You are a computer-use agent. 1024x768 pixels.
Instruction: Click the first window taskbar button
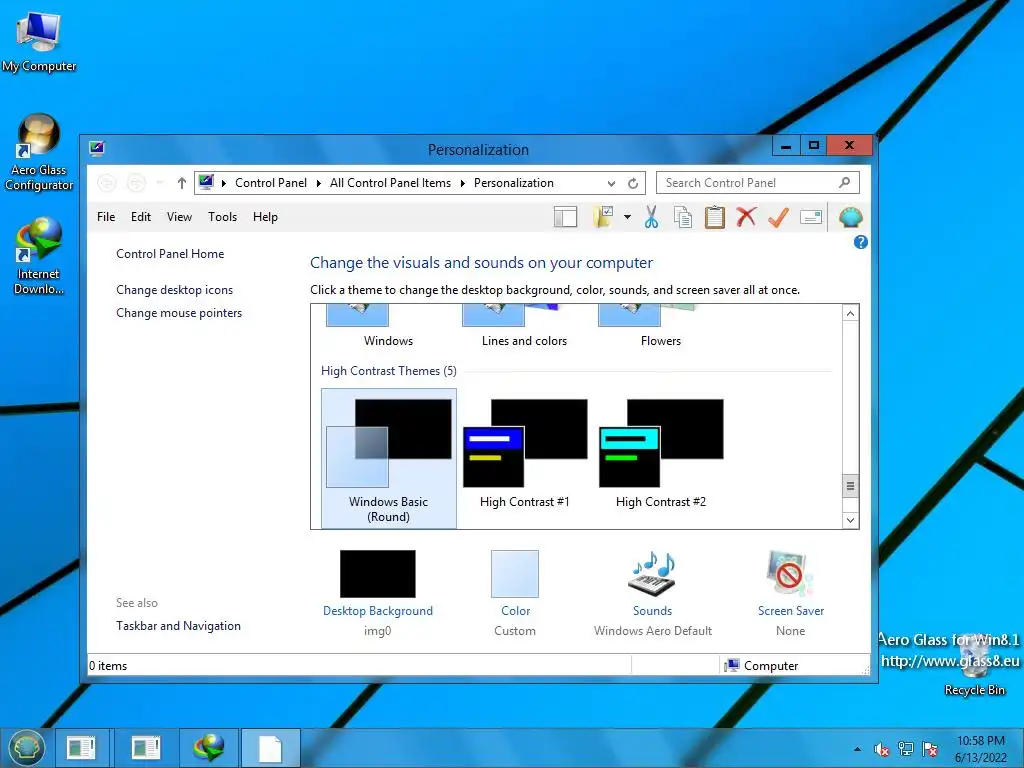click(82, 748)
